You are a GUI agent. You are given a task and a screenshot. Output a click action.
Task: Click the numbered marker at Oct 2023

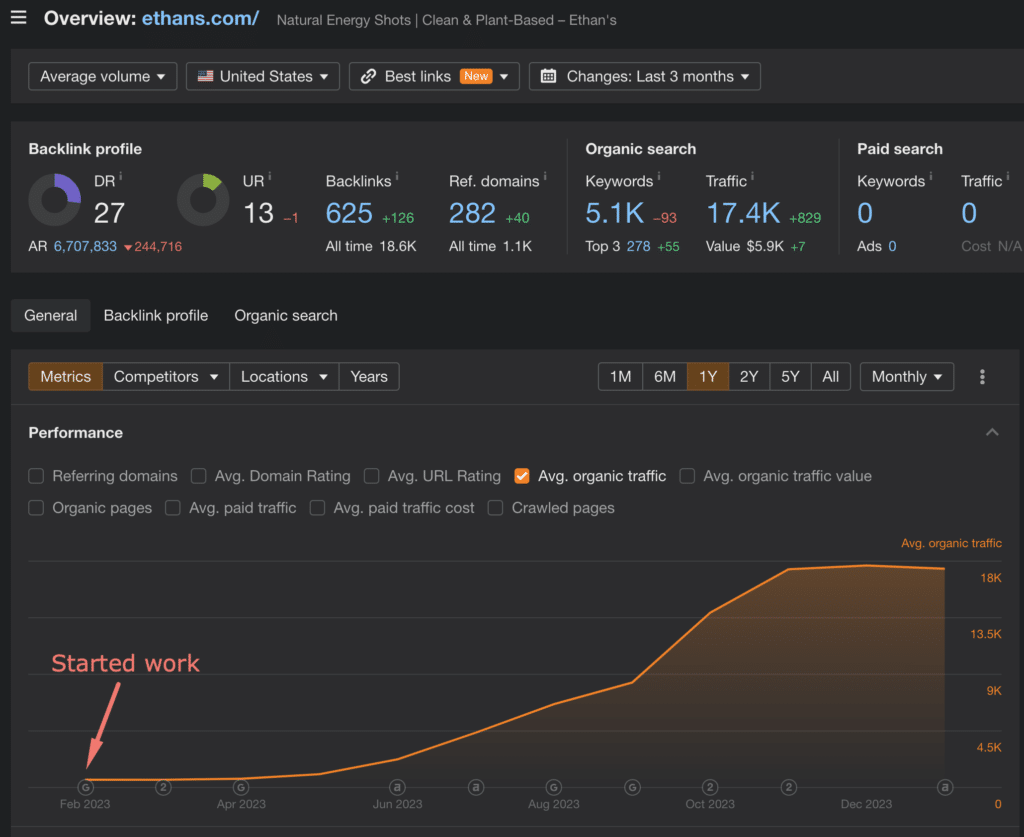click(710, 787)
